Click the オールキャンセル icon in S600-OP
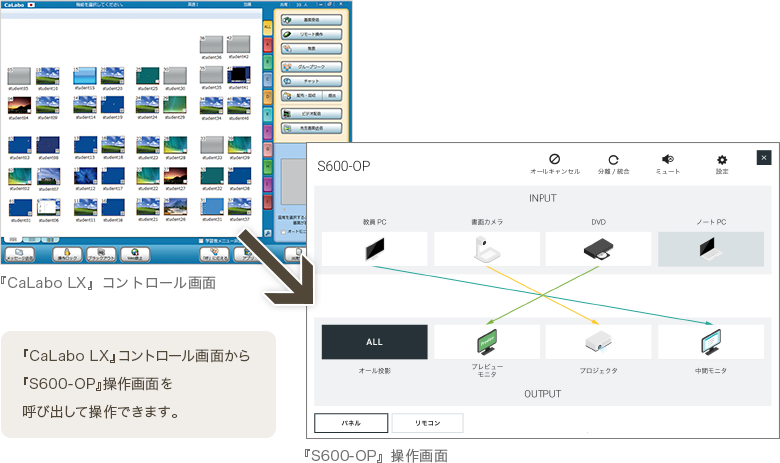 click(x=555, y=159)
